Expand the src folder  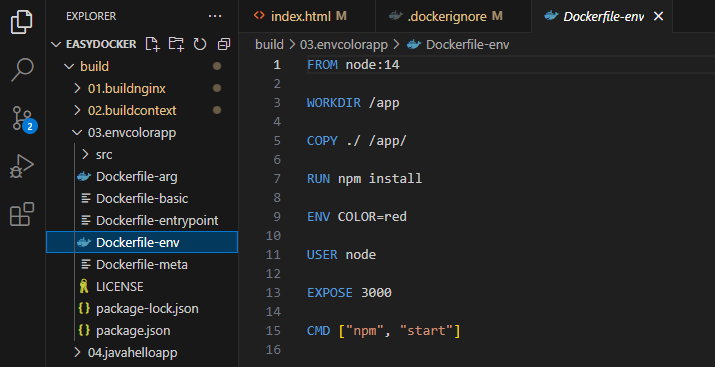(x=85, y=155)
